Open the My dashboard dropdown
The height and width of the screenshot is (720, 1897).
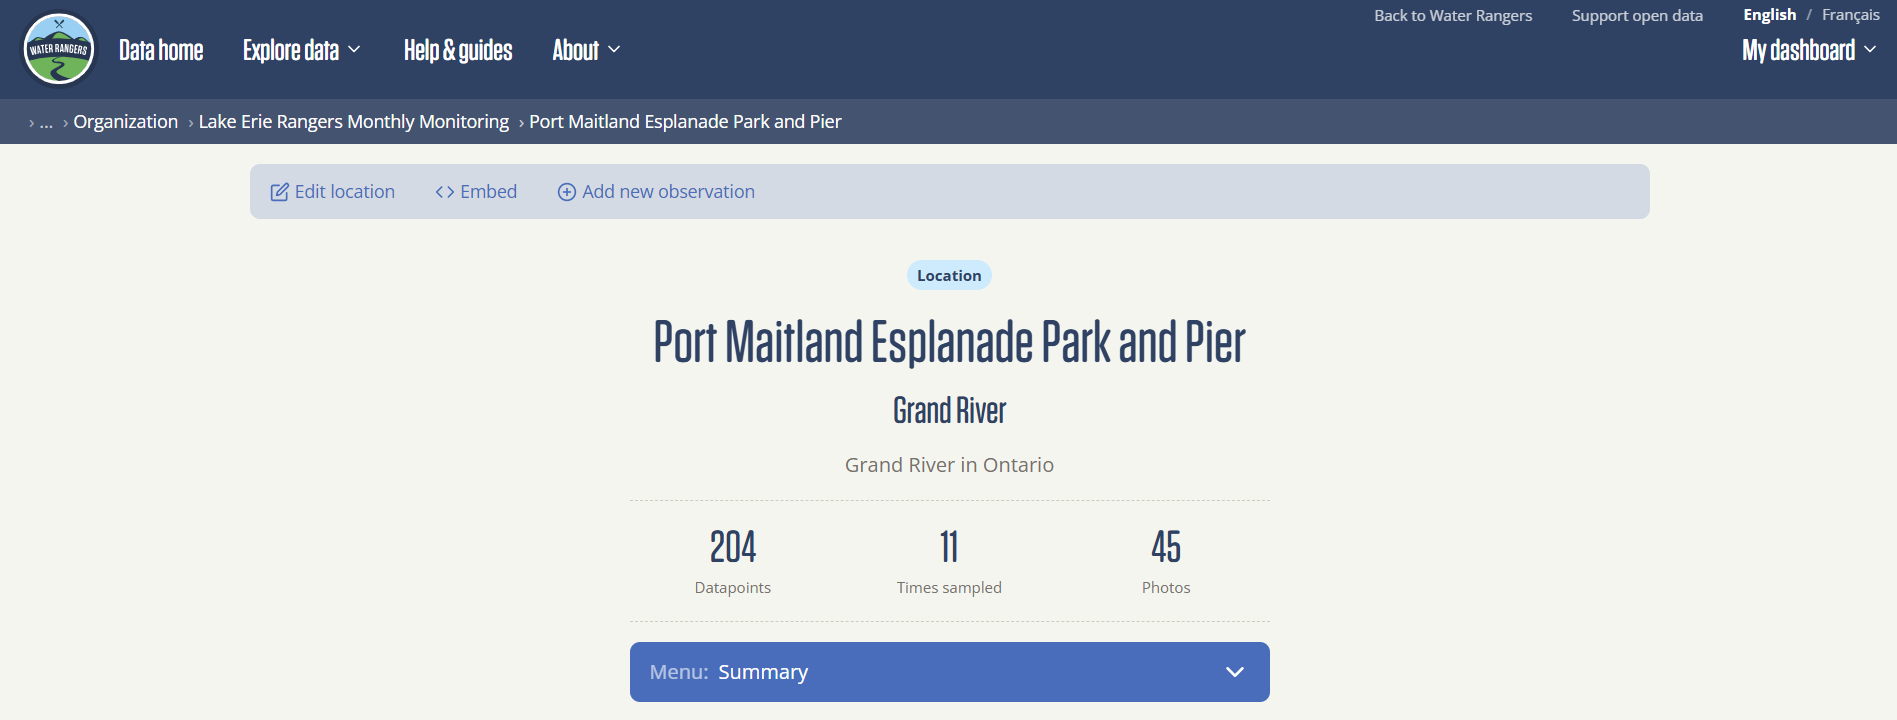(x=1809, y=50)
